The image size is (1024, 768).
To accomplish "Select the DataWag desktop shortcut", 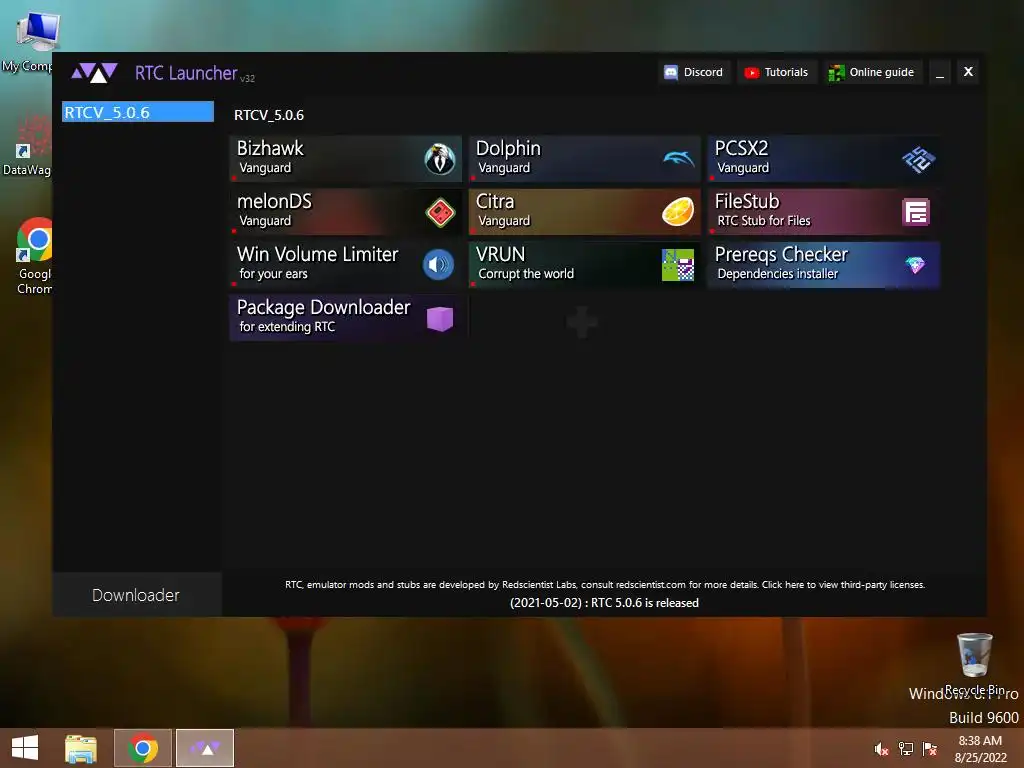I will [27, 146].
